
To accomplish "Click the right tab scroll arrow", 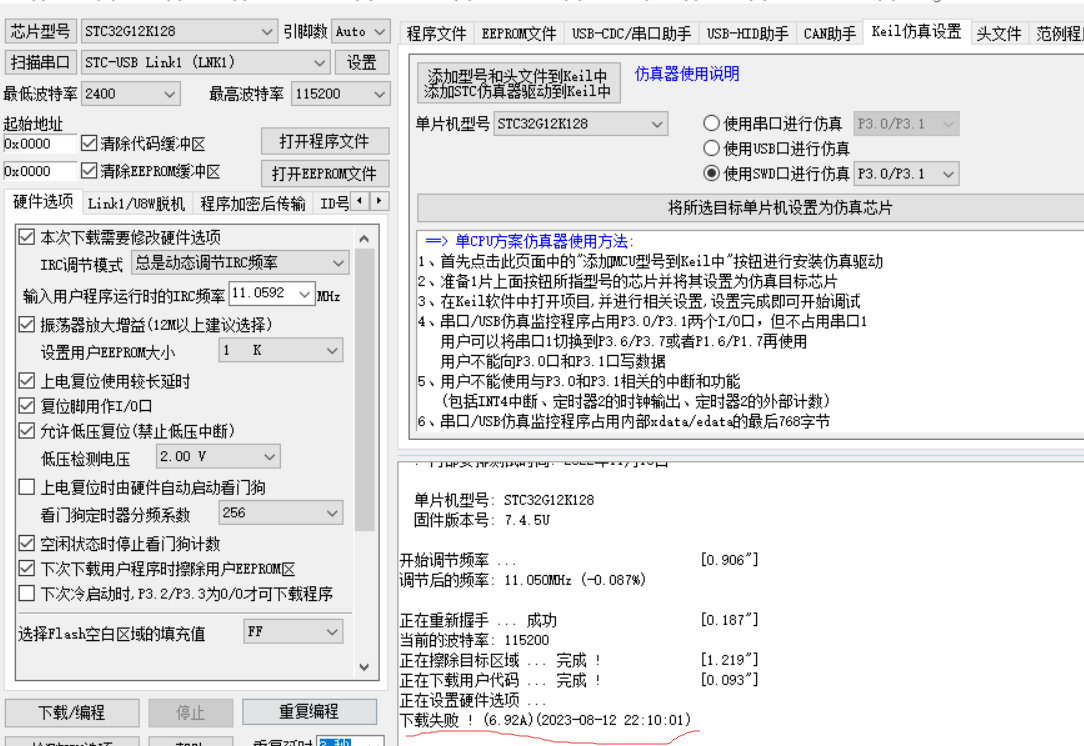I will pos(379,201).
